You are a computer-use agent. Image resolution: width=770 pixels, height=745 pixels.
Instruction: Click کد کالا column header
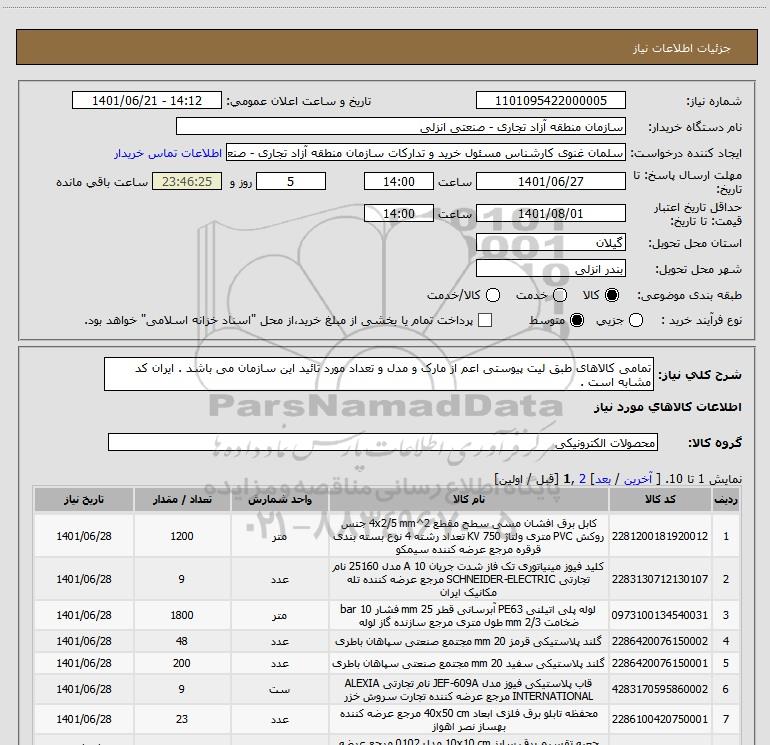pyautogui.click(x=660, y=499)
